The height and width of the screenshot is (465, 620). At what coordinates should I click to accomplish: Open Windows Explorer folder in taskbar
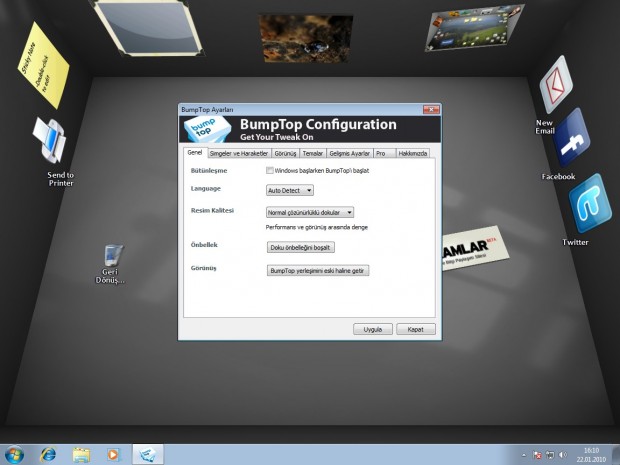click(x=81, y=455)
